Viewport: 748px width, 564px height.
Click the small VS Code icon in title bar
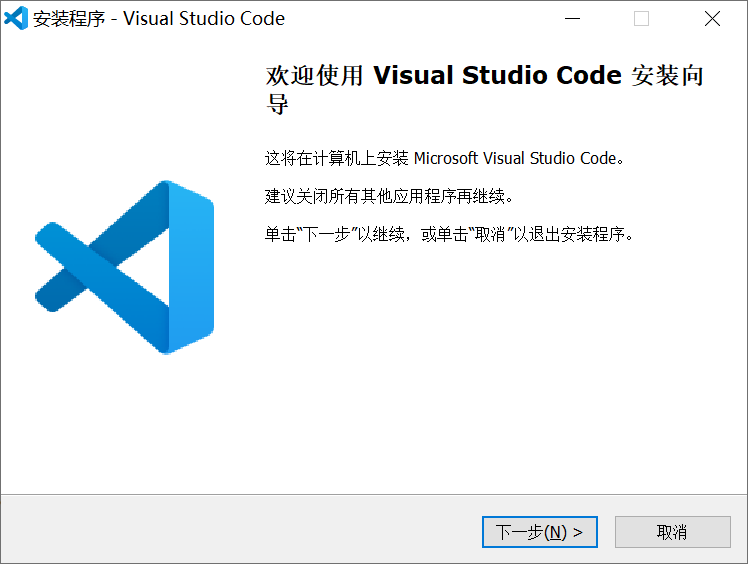pyautogui.click(x=16, y=18)
